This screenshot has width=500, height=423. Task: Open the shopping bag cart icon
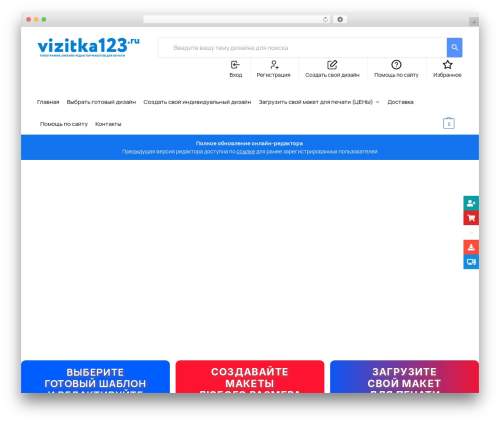click(449, 123)
